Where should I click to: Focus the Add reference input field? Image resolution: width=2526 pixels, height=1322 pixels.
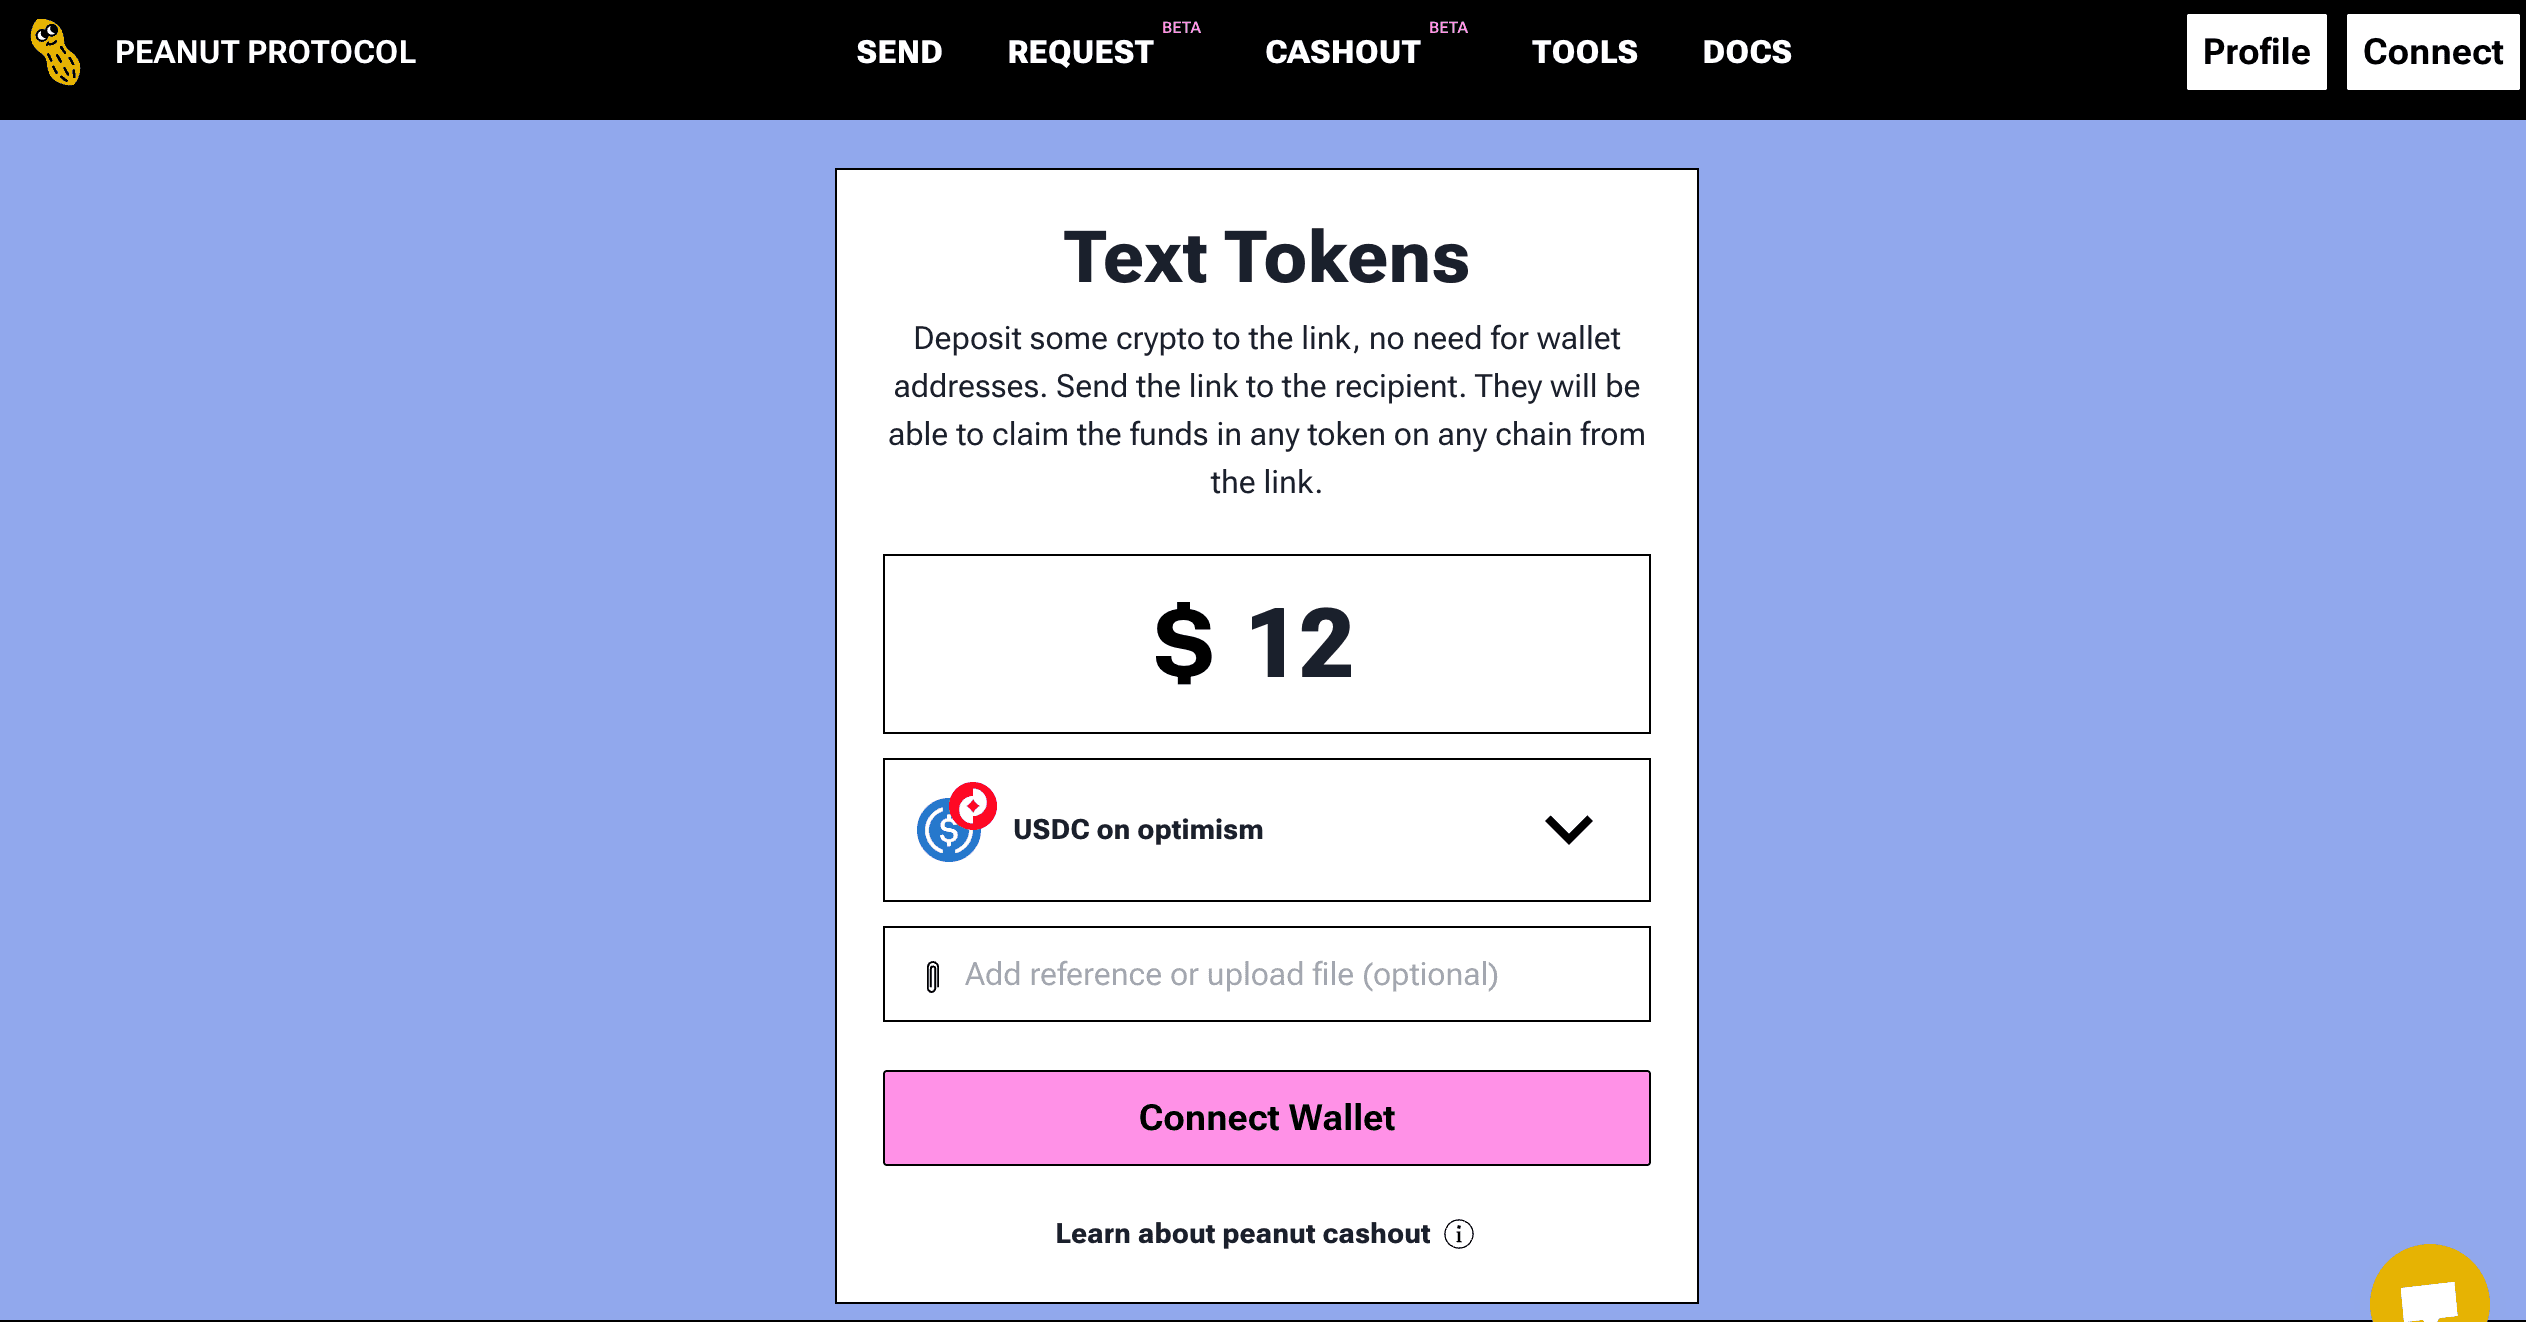[x=1290, y=974]
